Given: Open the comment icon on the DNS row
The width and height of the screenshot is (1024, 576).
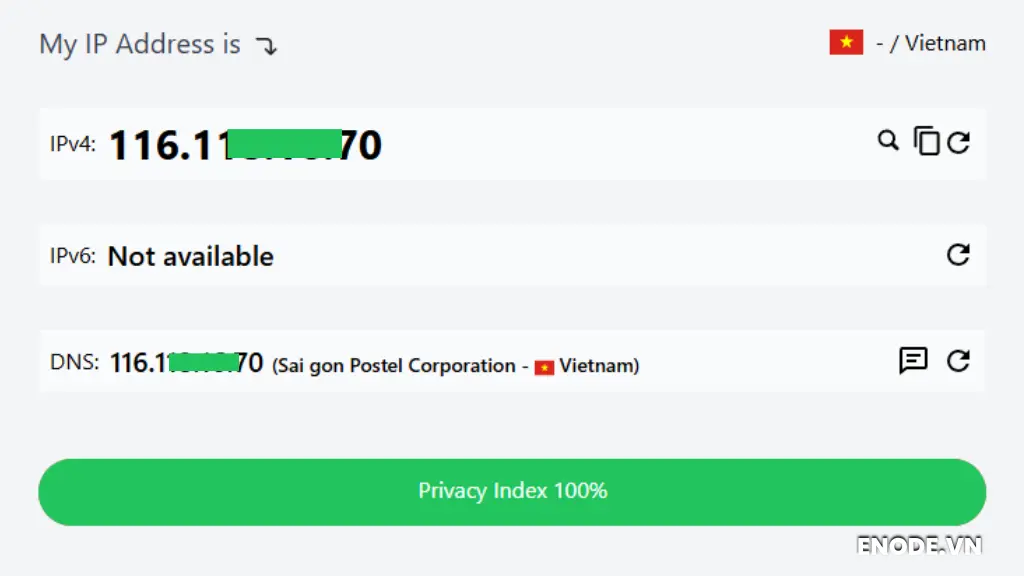Looking at the screenshot, I should (x=914, y=362).
